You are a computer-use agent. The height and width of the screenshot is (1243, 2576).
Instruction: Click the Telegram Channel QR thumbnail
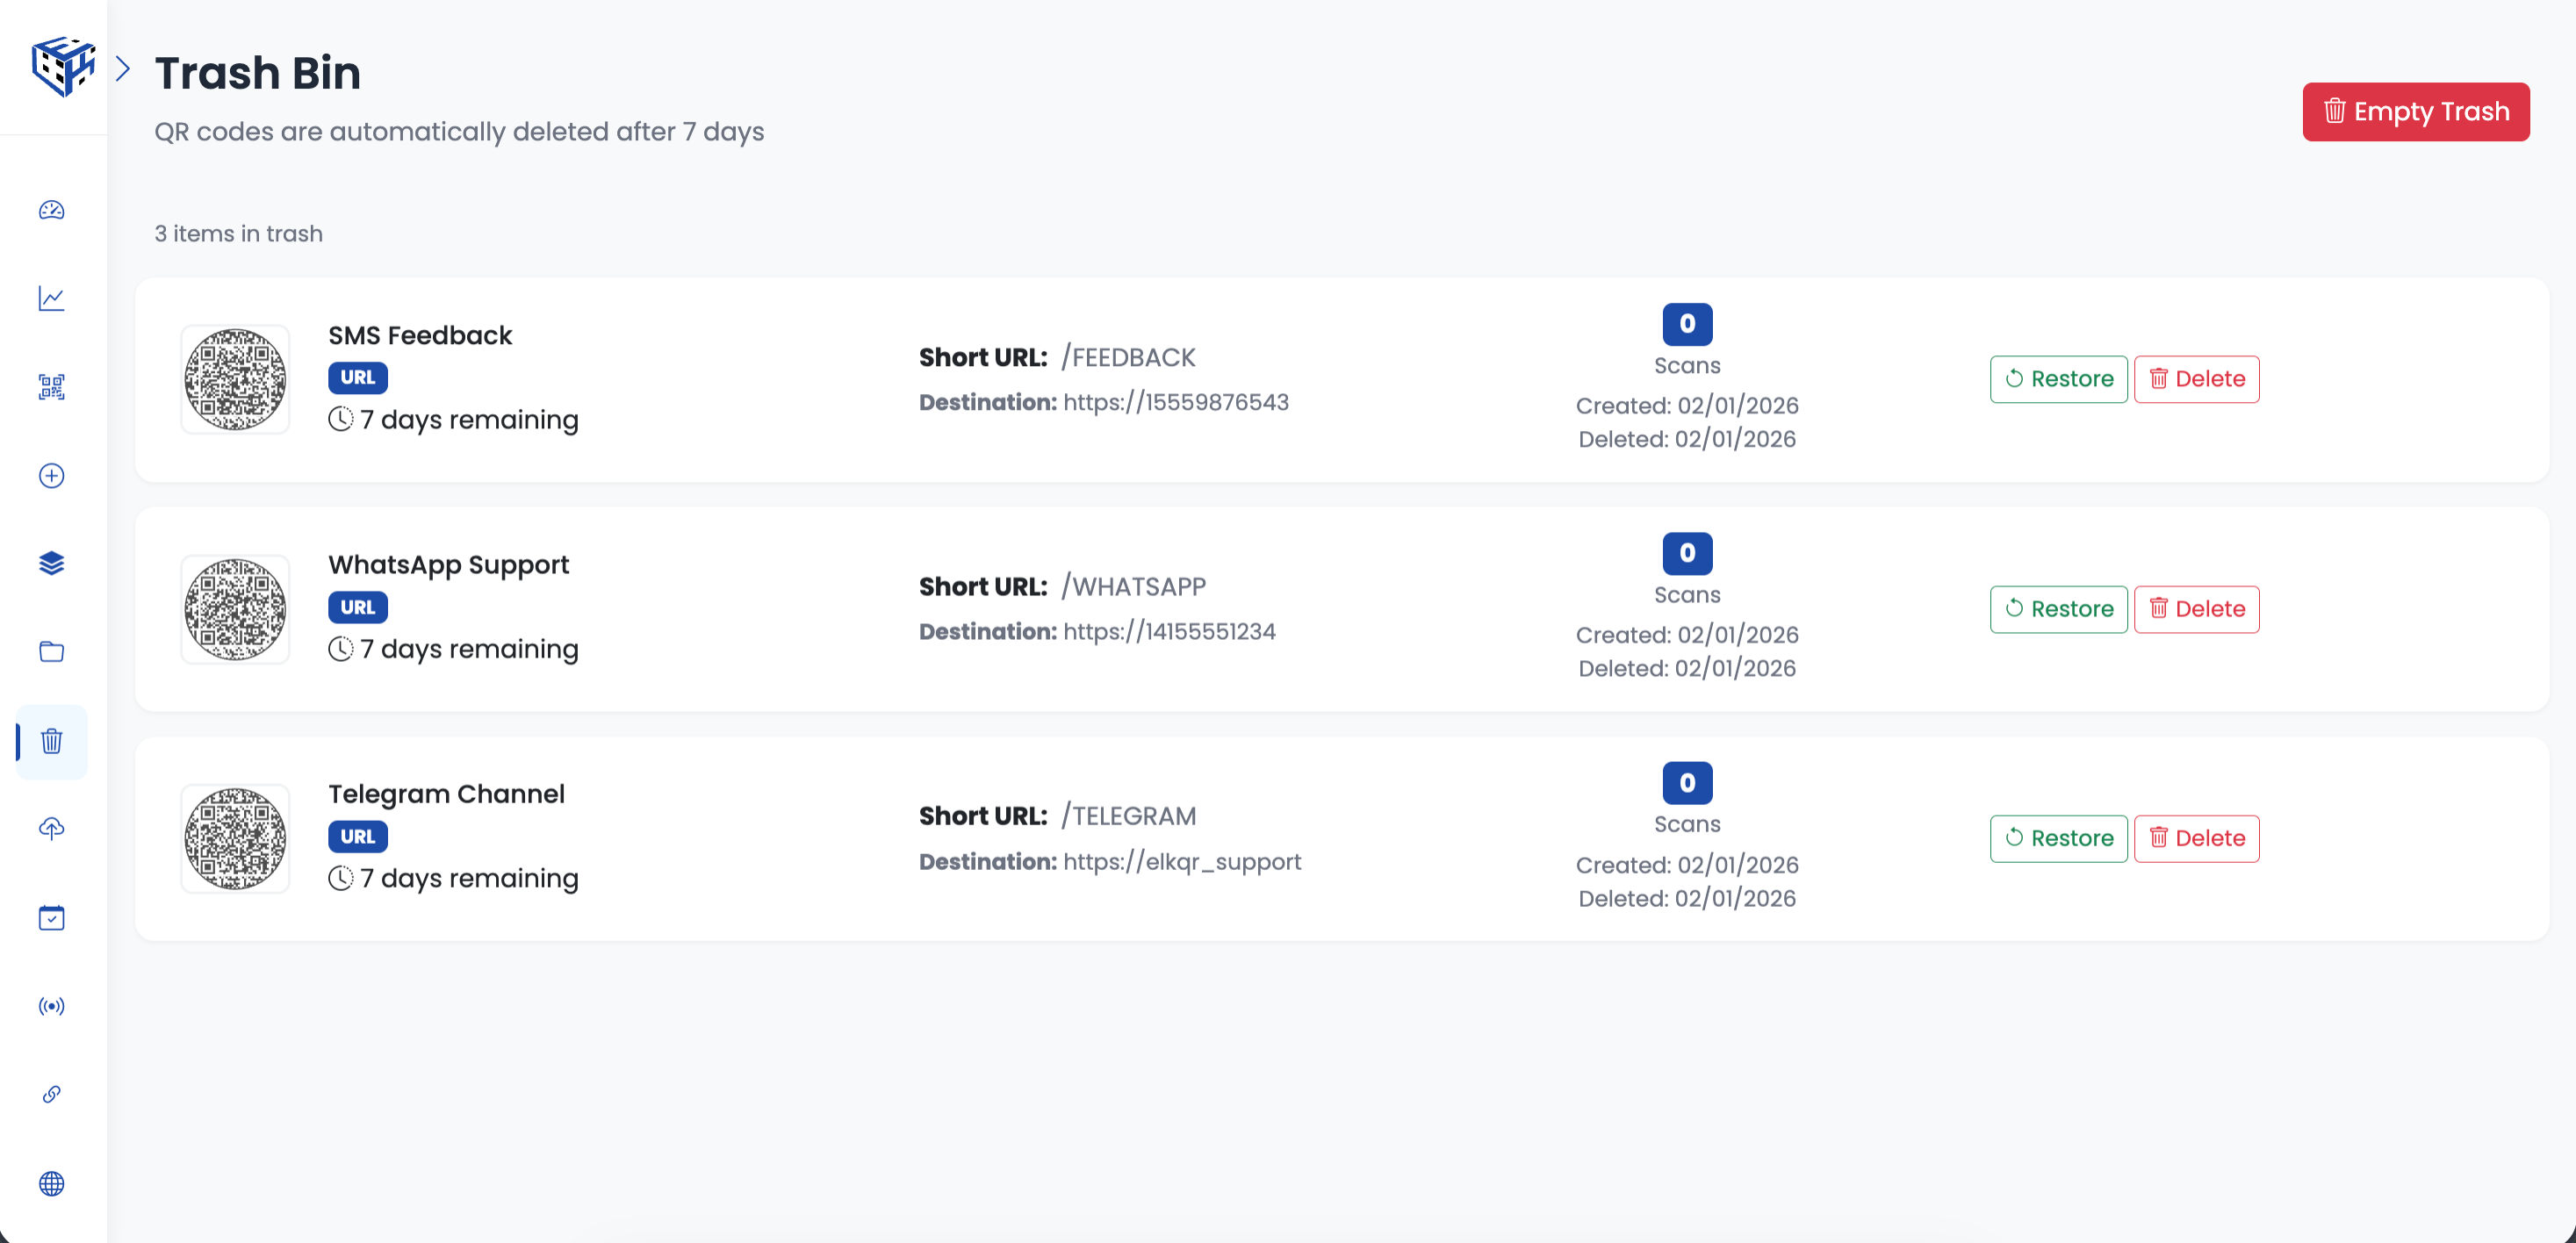235,838
